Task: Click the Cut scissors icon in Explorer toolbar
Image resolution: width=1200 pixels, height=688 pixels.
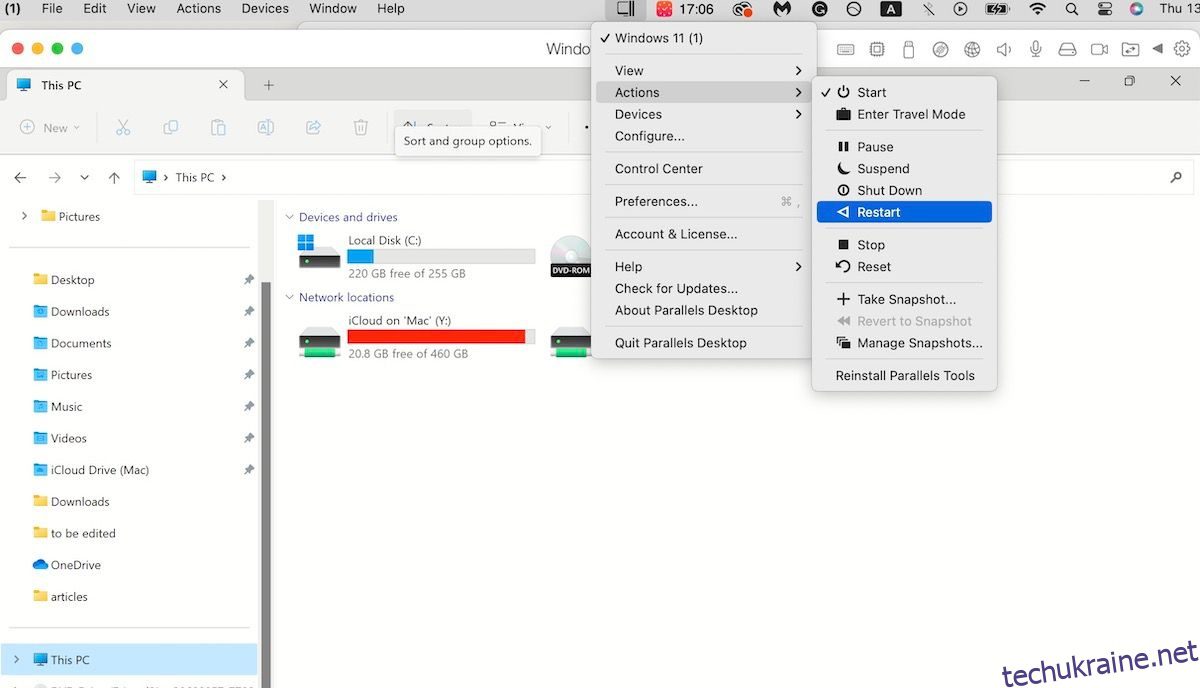Action: click(123, 127)
